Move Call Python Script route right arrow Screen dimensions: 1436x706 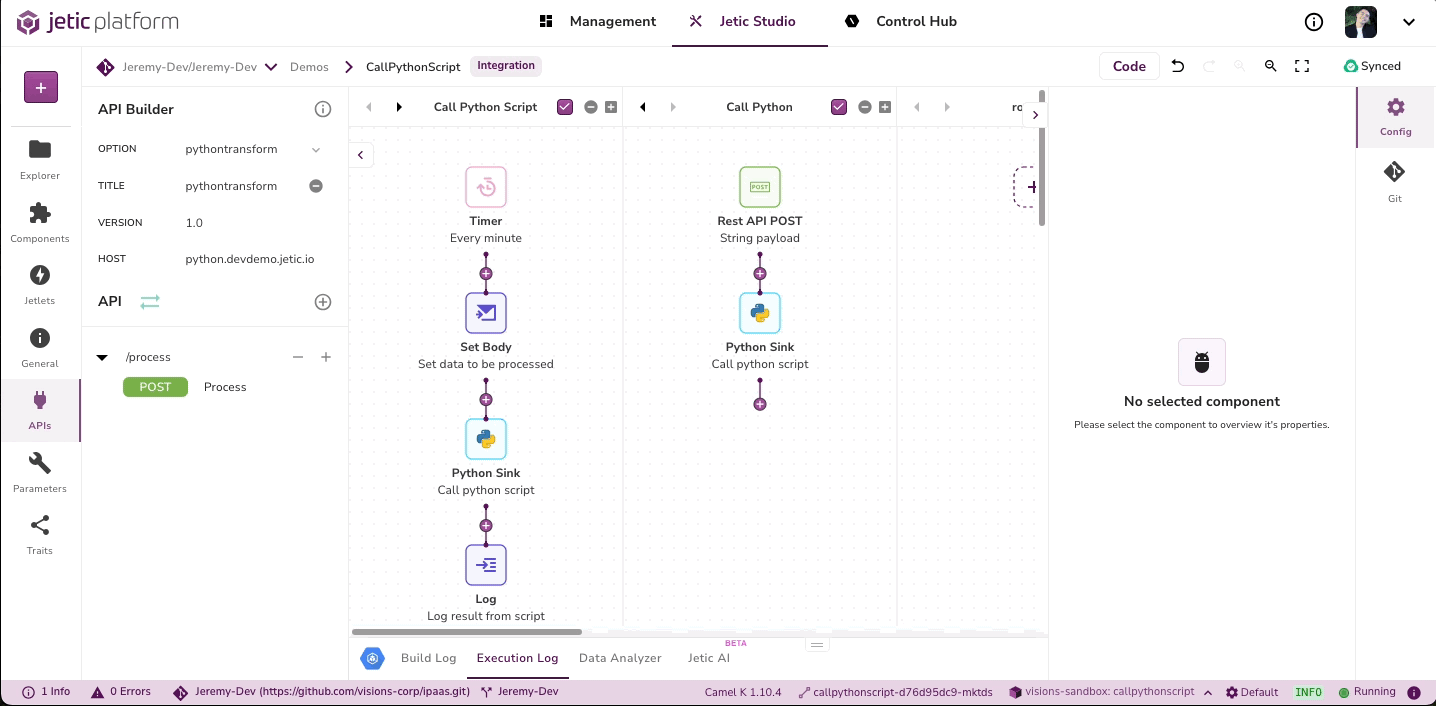click(399, 107)
